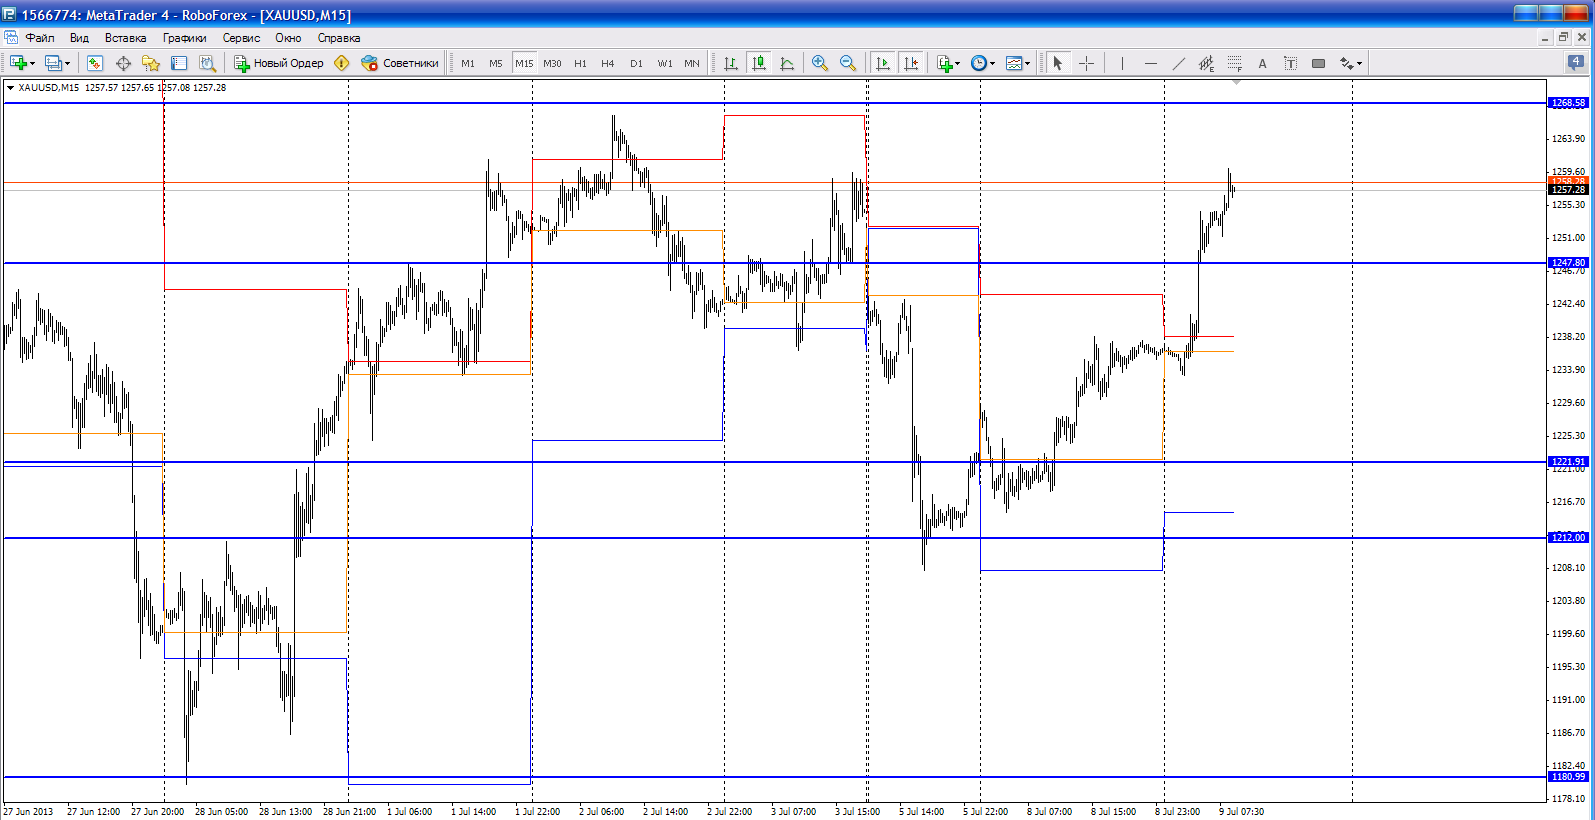
Task: Toggle Chart Shift from right border
Action: tap(910, 63)
